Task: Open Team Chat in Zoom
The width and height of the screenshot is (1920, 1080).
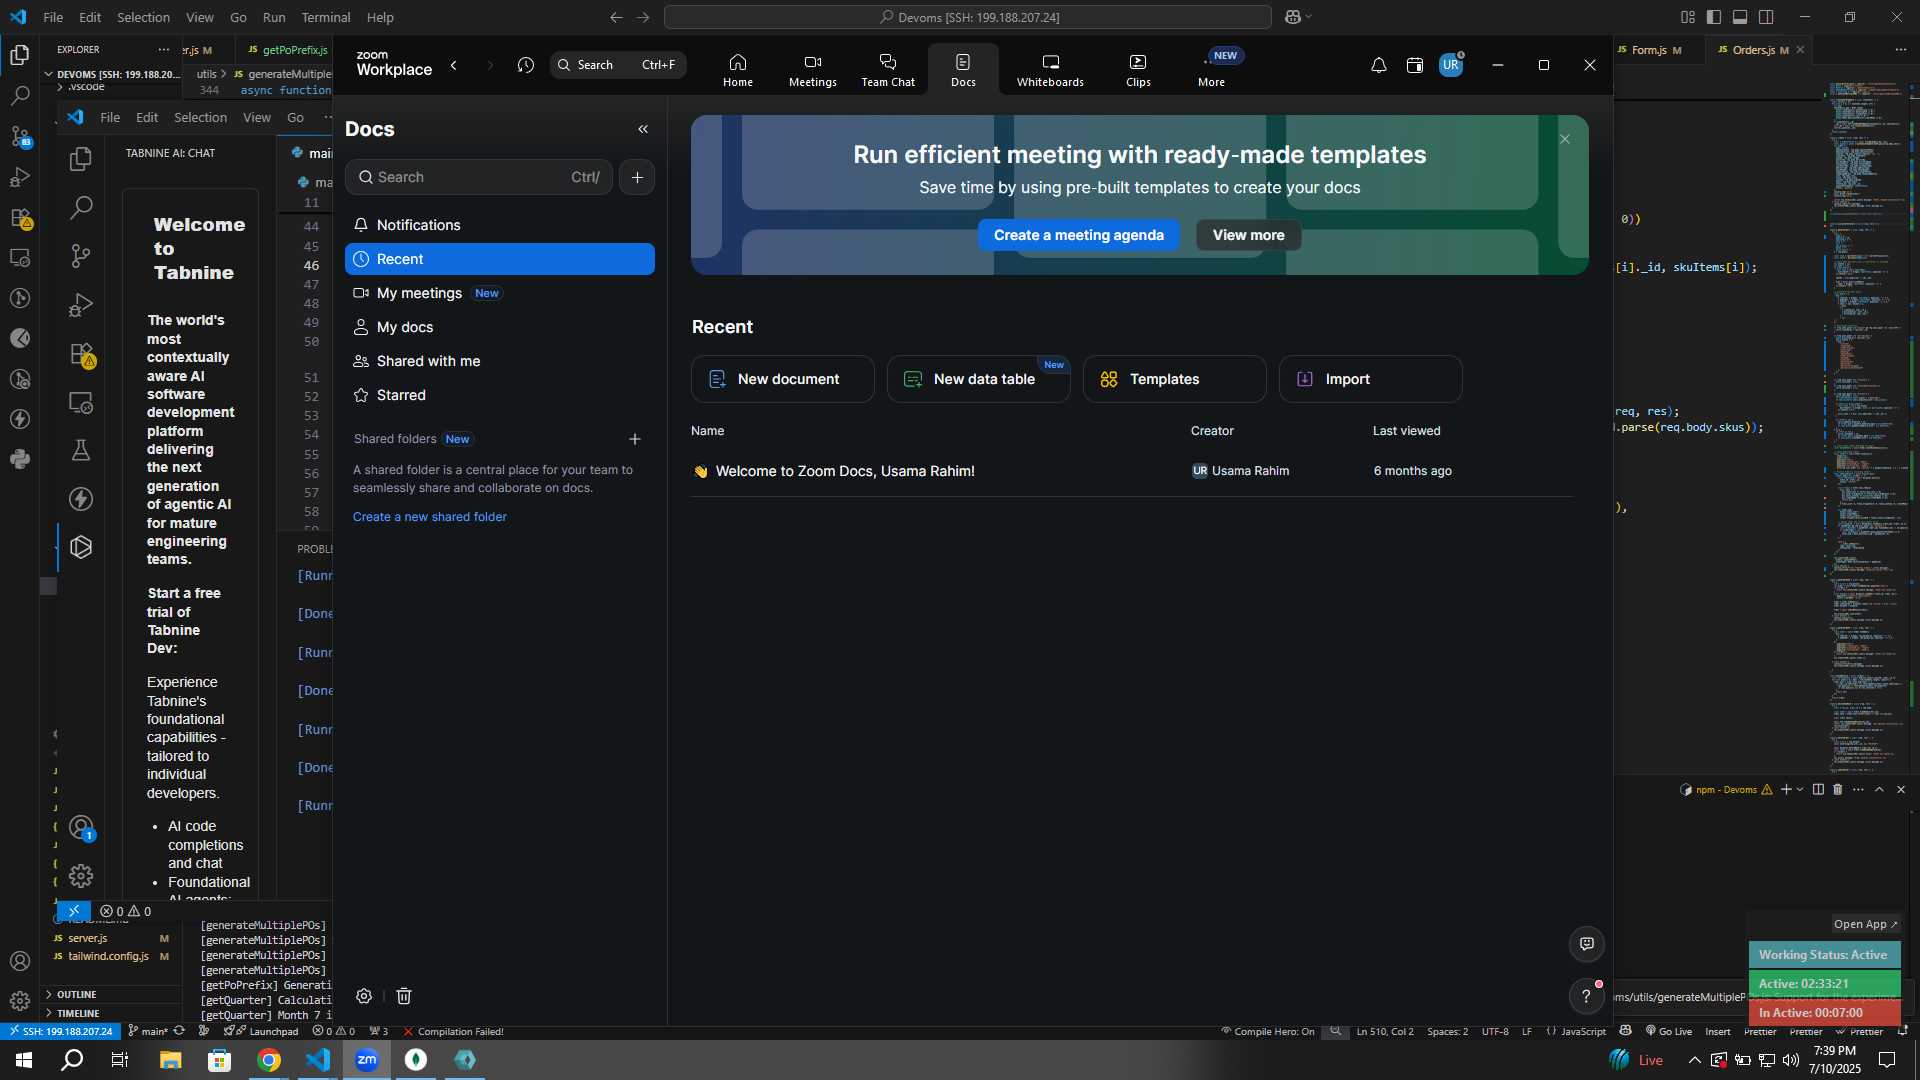Action: (x=888, y=70)
